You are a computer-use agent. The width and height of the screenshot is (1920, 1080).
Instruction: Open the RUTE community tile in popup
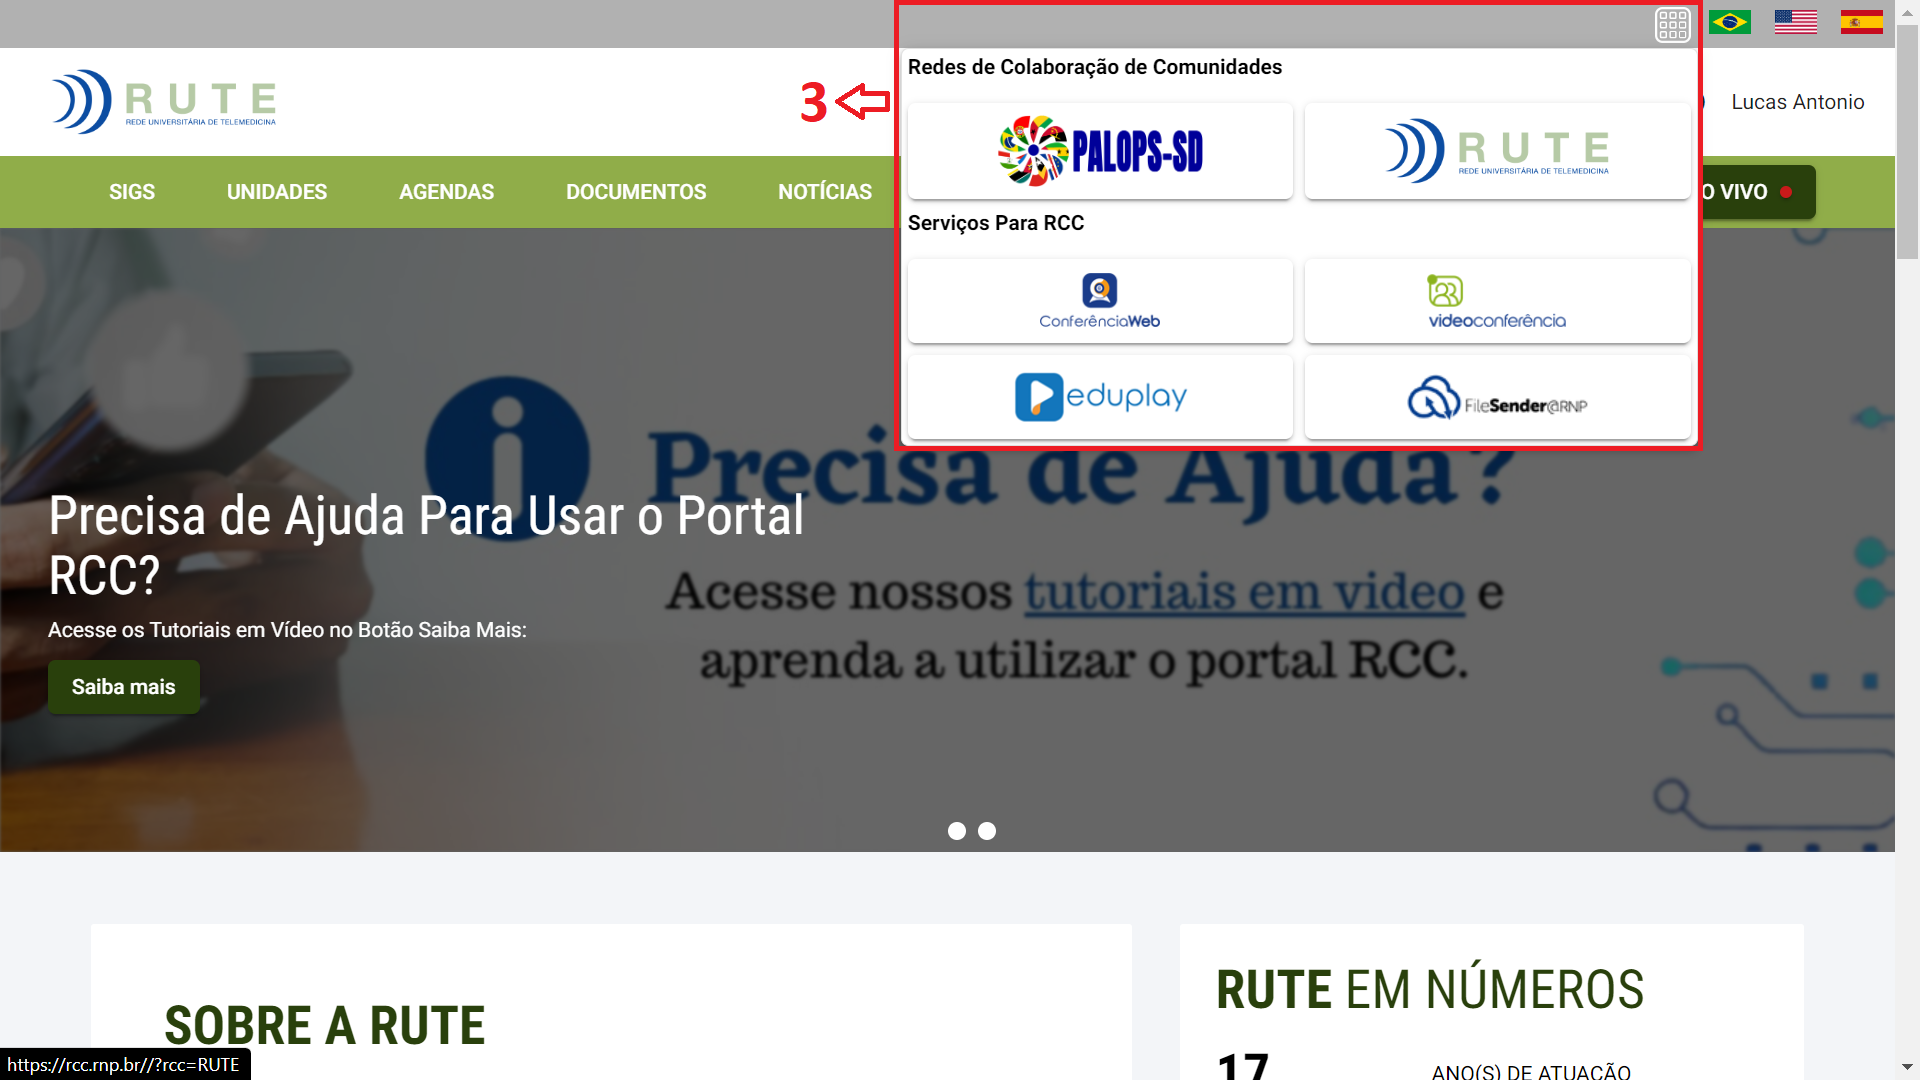click(x=1497, y=151)
